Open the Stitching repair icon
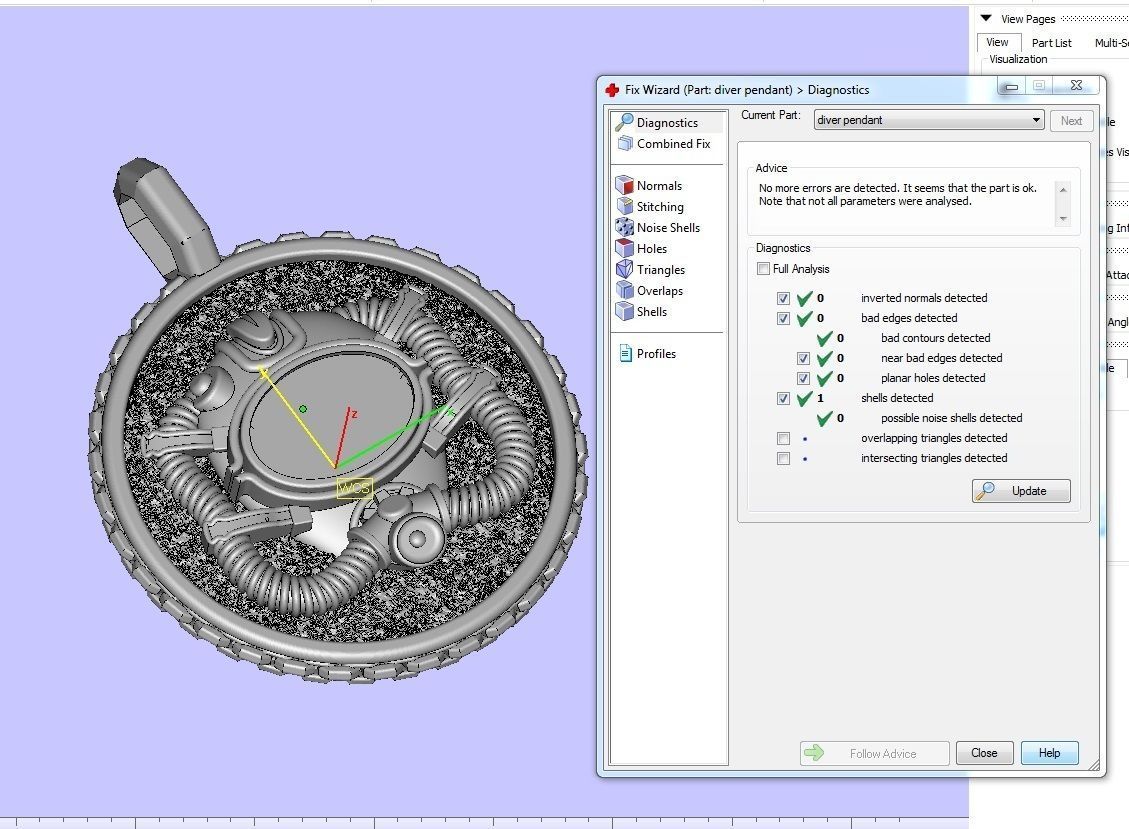The image size is (1129, 829). coord(624,206)
